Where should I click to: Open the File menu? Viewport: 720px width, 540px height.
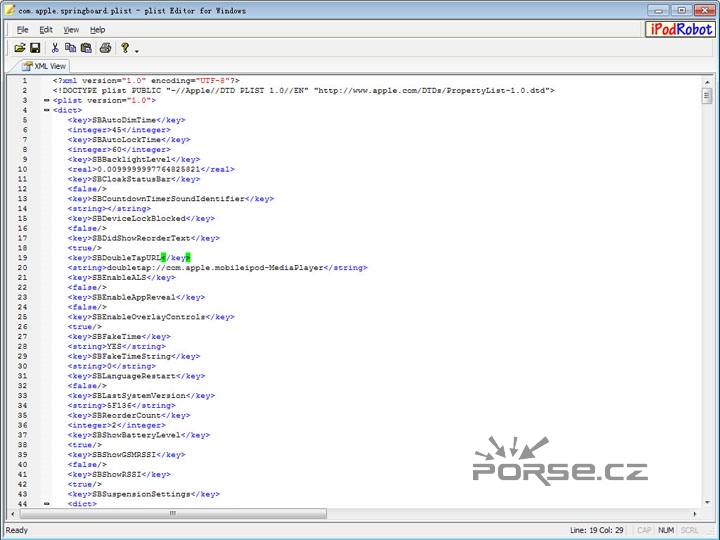pyautogui.click(x=22, y=30)
